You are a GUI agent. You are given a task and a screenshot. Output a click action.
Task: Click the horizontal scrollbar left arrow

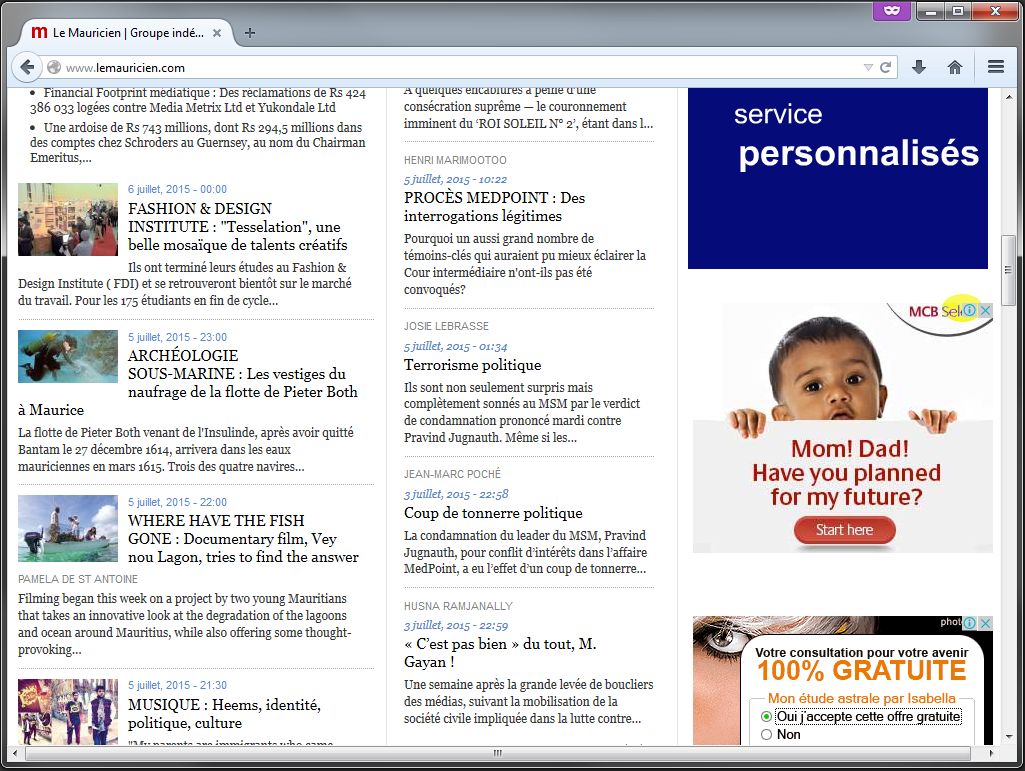click(15, 753)
